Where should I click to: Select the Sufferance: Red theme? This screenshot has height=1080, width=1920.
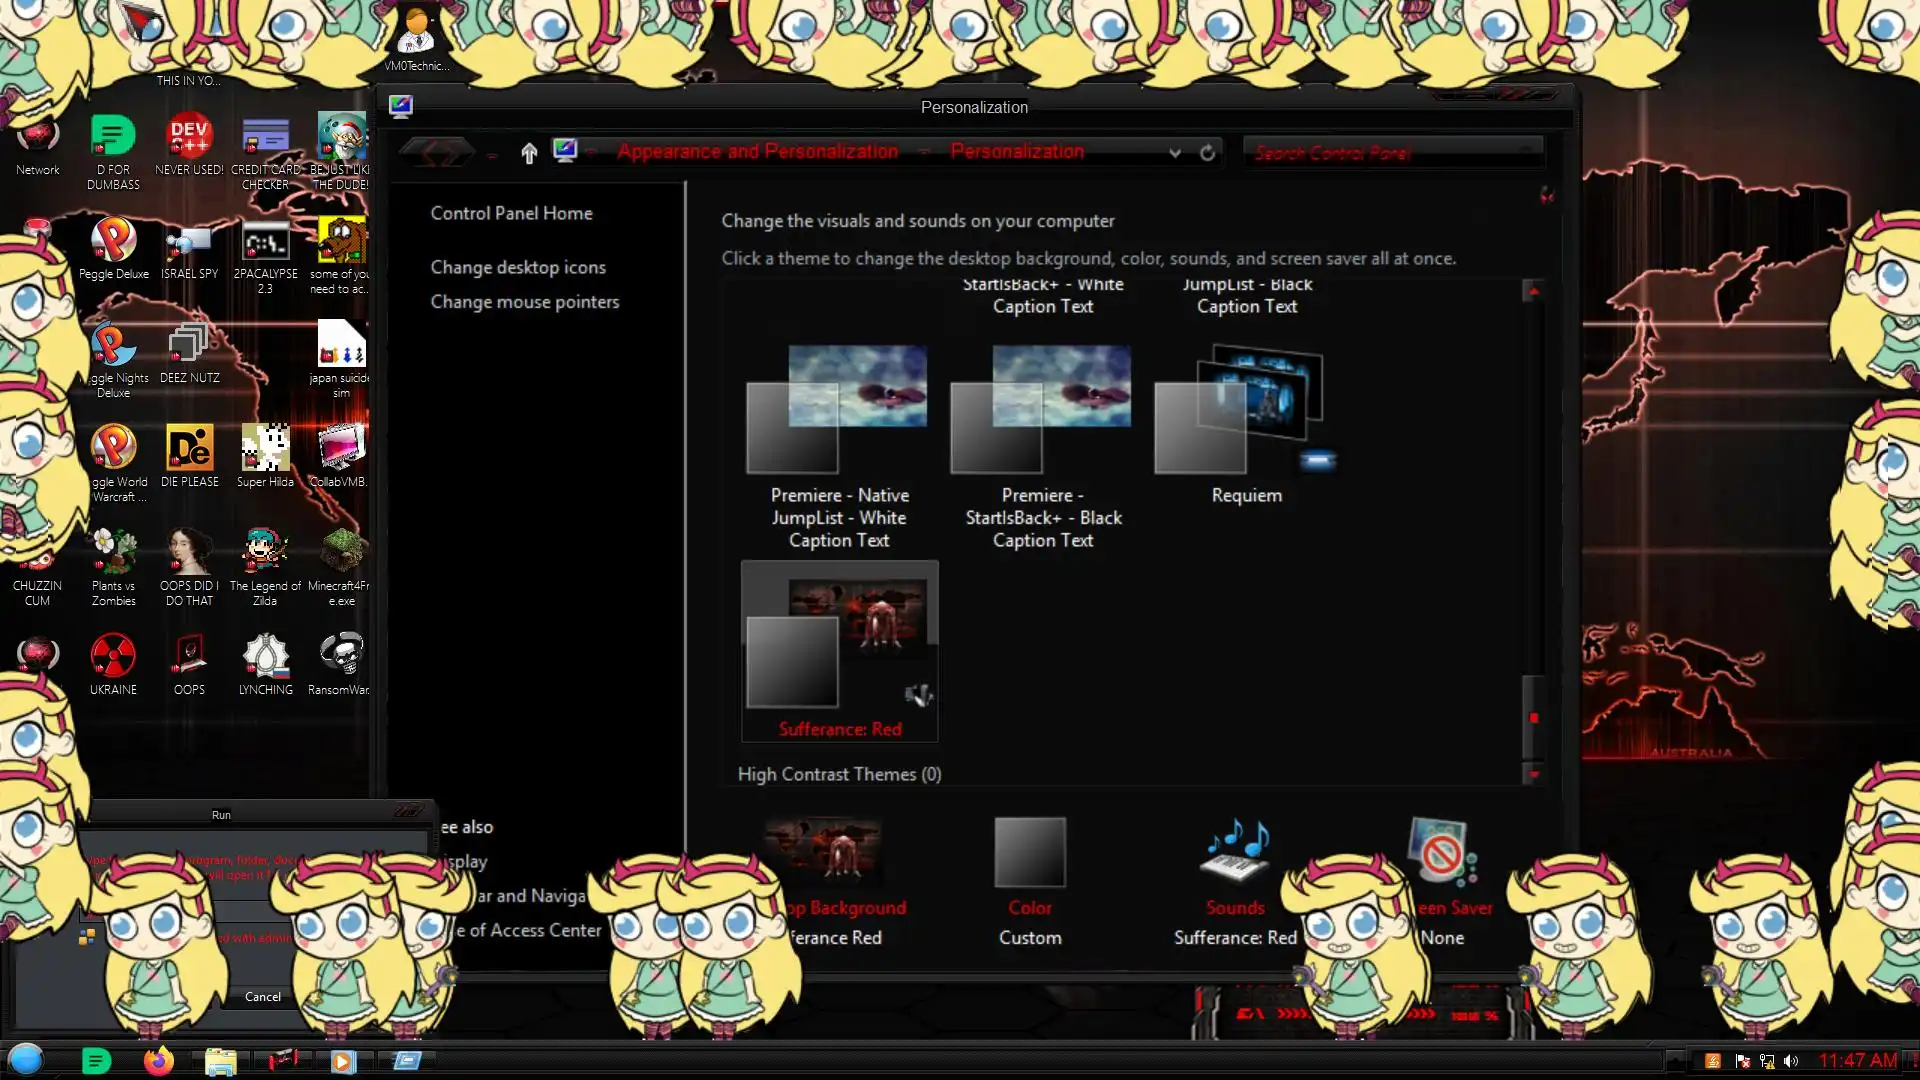839,652
